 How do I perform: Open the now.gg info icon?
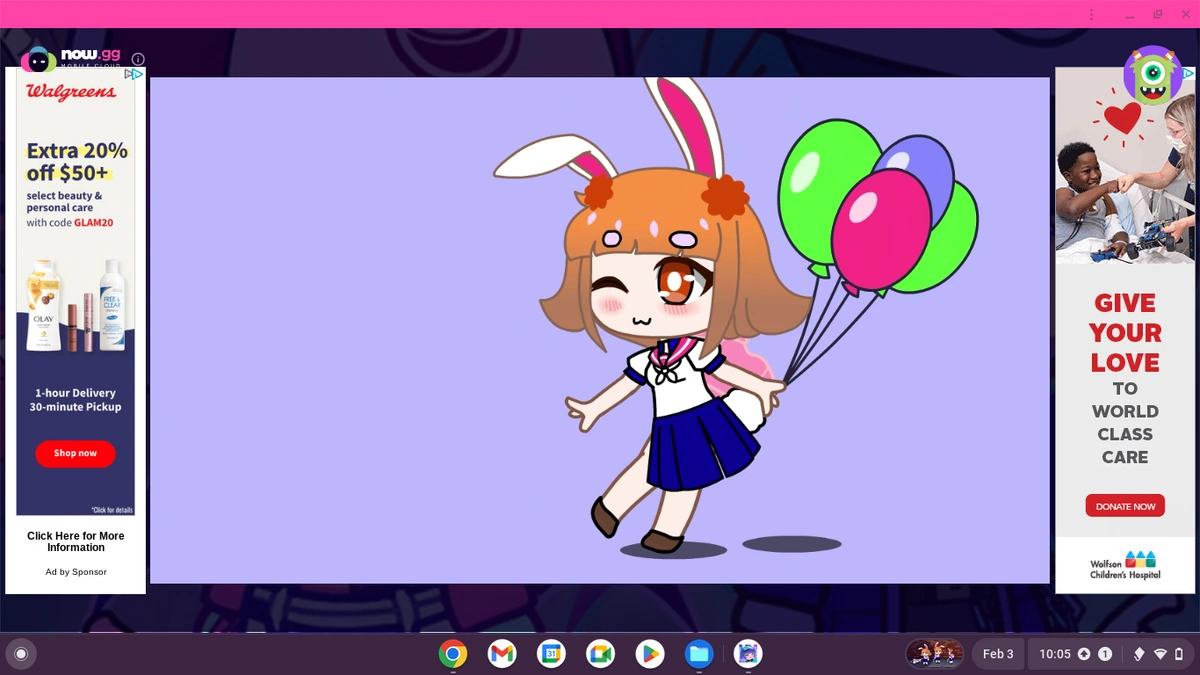[x=138, y=58]
